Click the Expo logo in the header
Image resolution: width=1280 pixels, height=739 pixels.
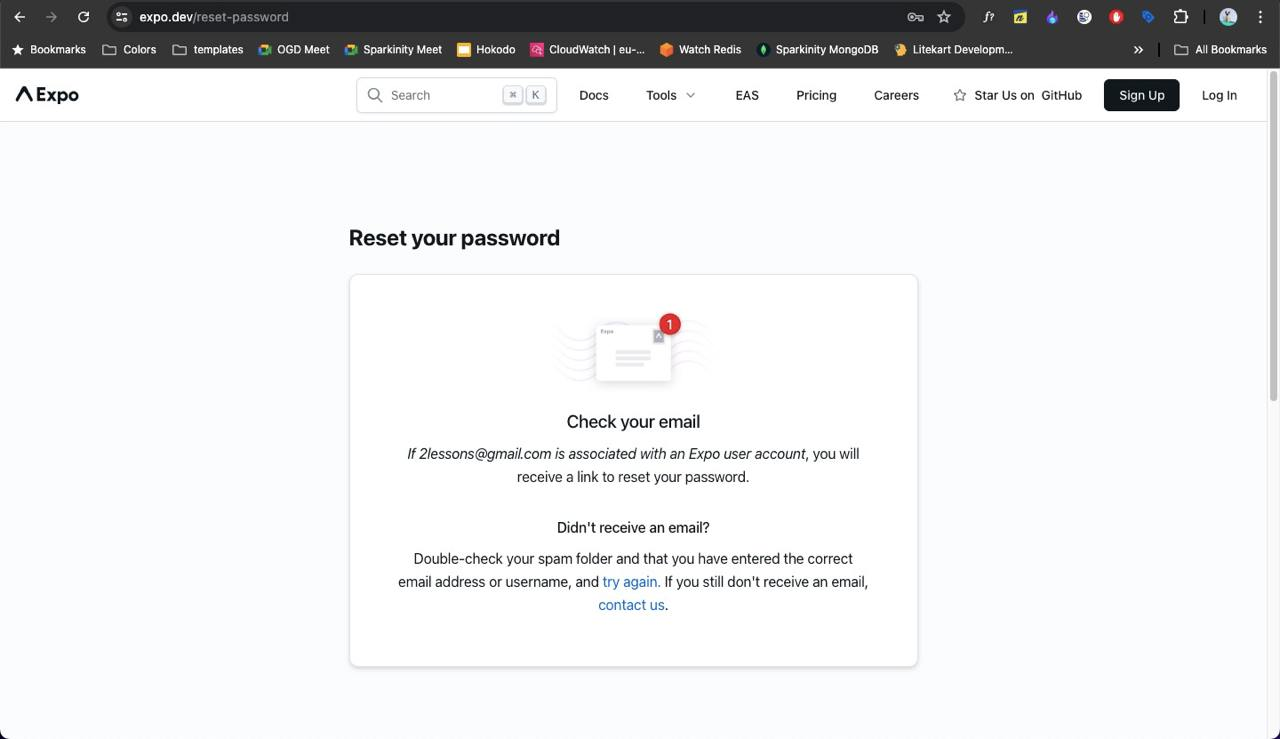pos(47,95)
